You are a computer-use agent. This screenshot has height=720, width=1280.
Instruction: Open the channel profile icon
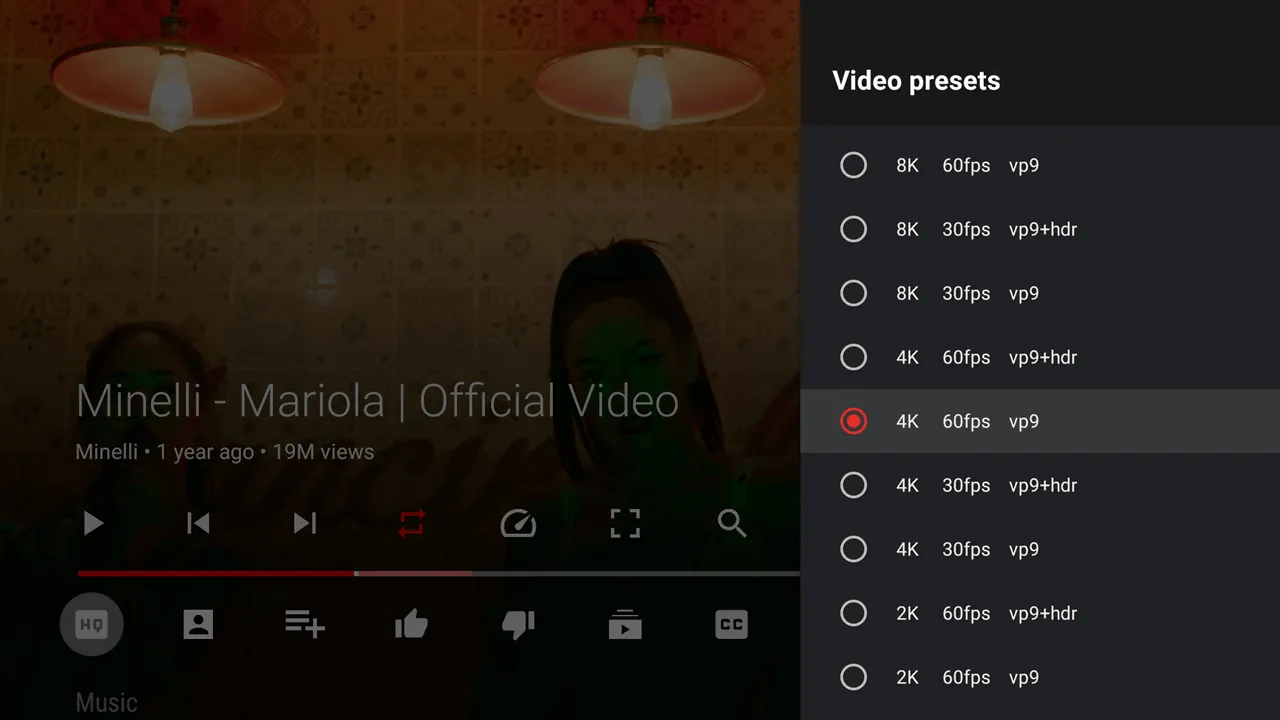198,625
